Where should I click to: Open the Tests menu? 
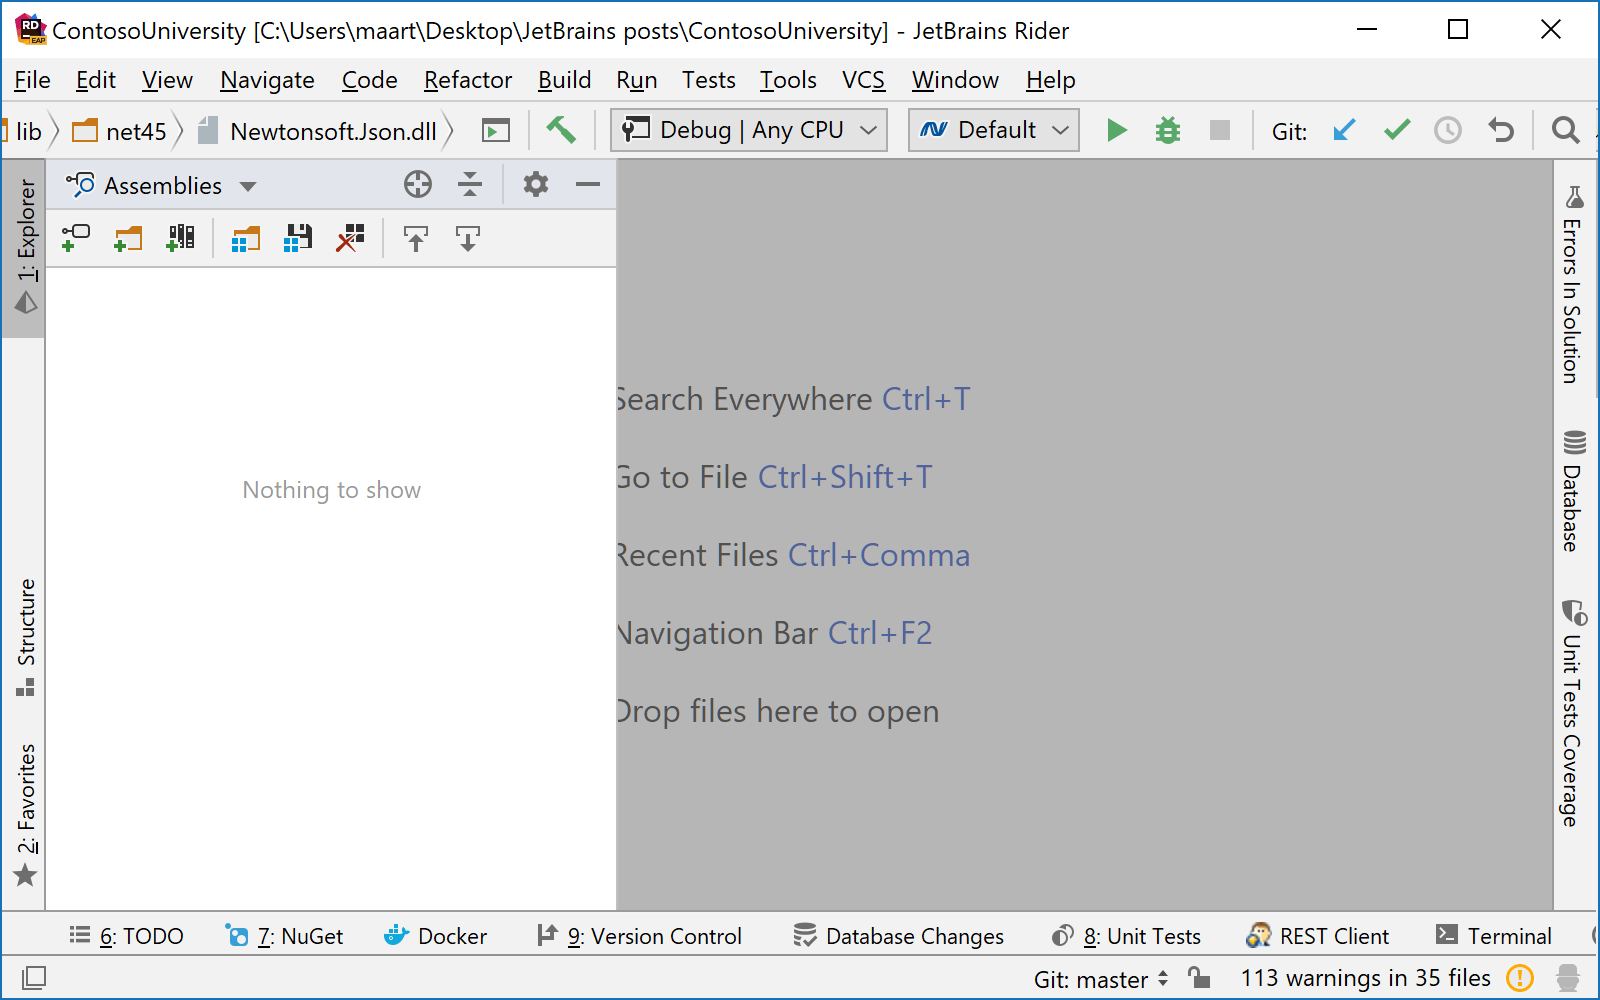pyautogui.click(x=709, y=80)
